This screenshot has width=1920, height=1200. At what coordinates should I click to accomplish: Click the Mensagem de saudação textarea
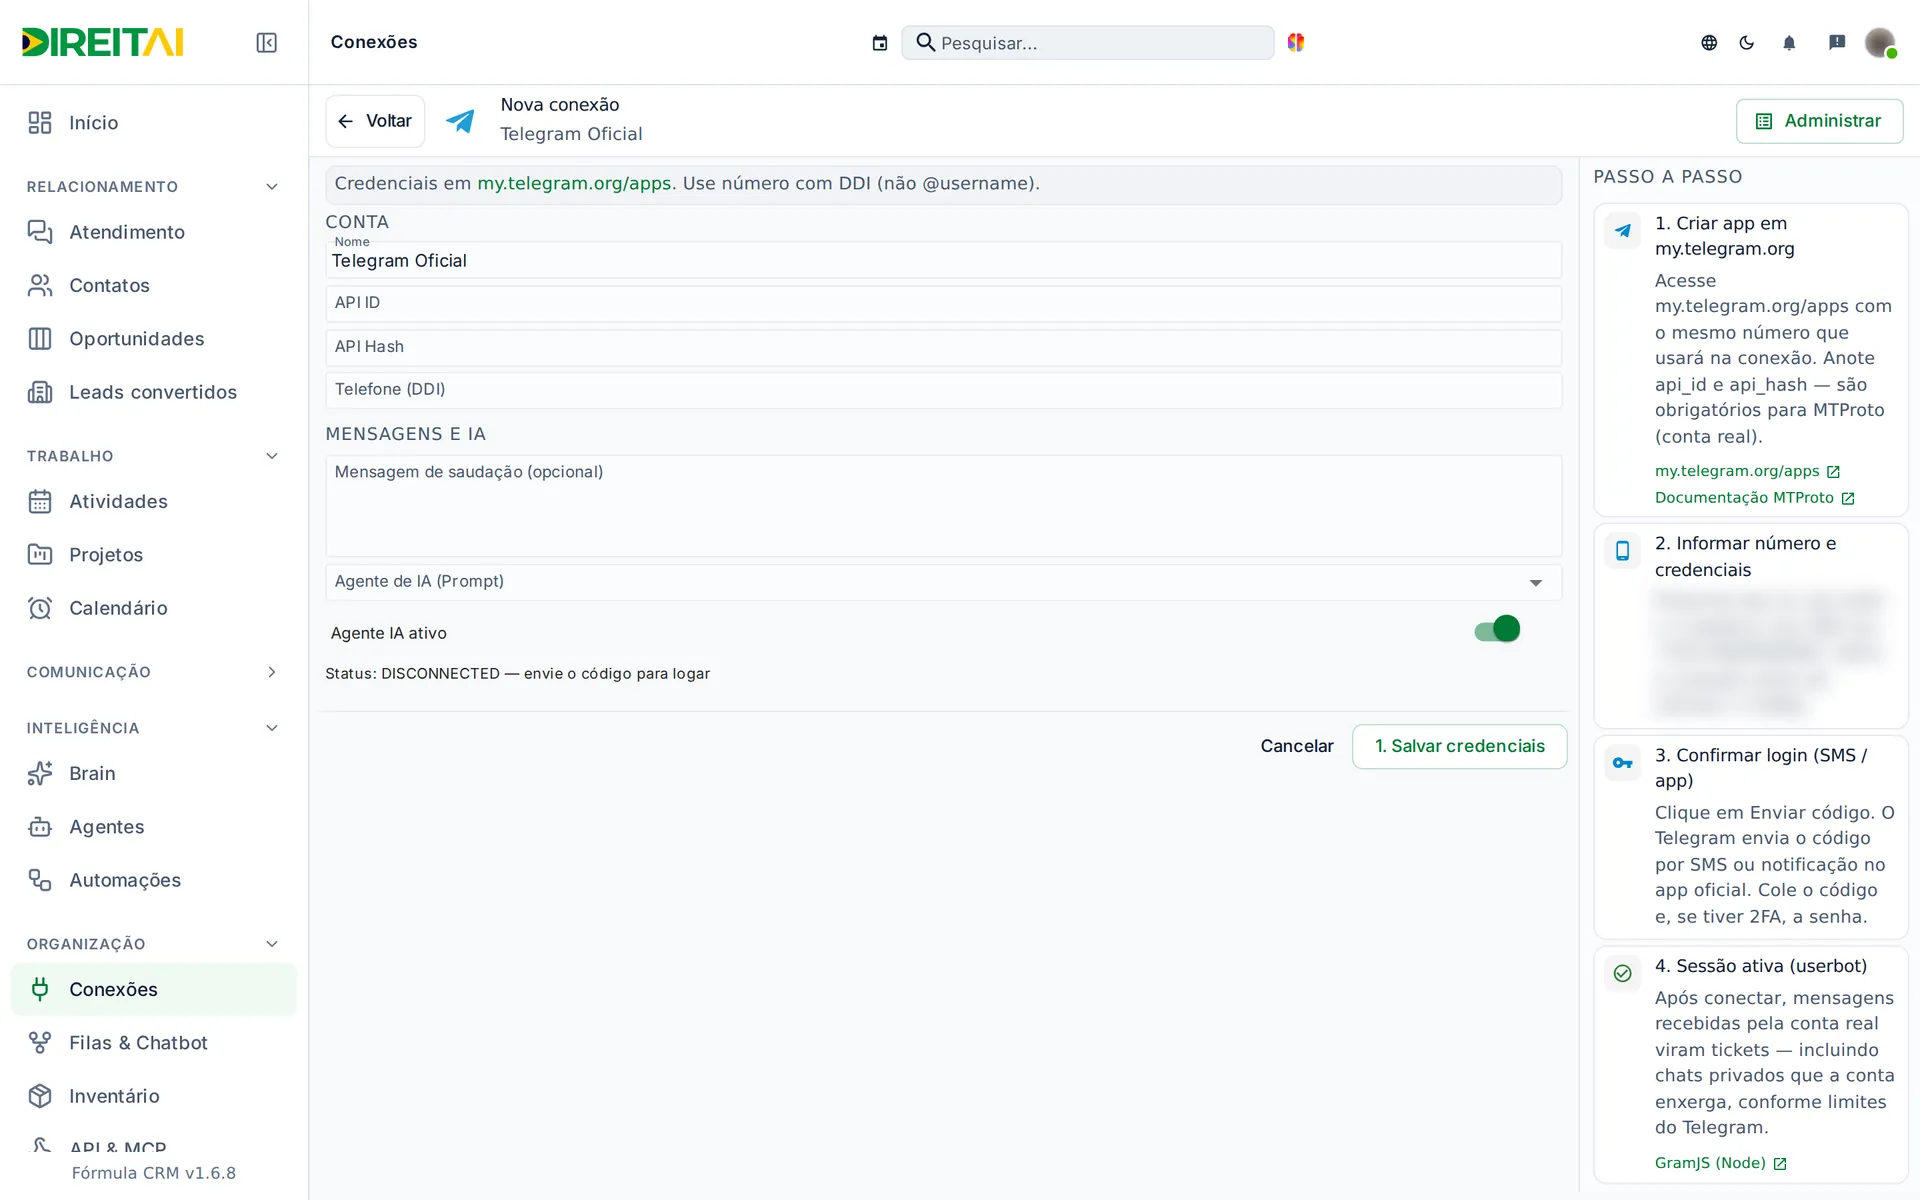tap(943, 506)
